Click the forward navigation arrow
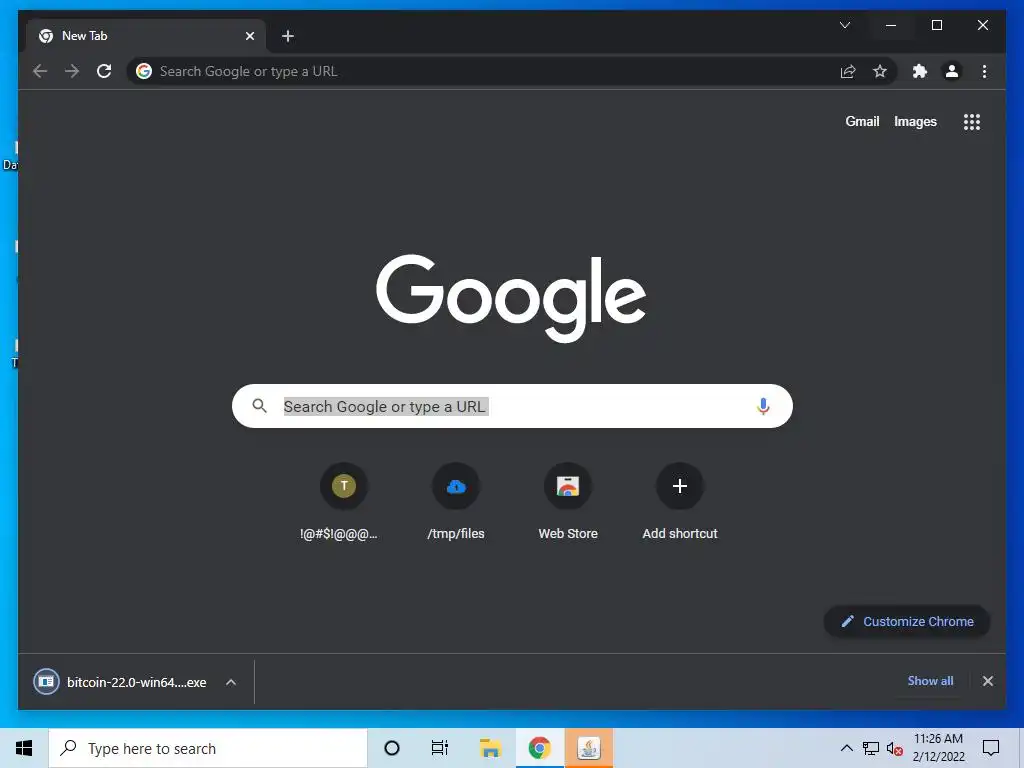 72,71
